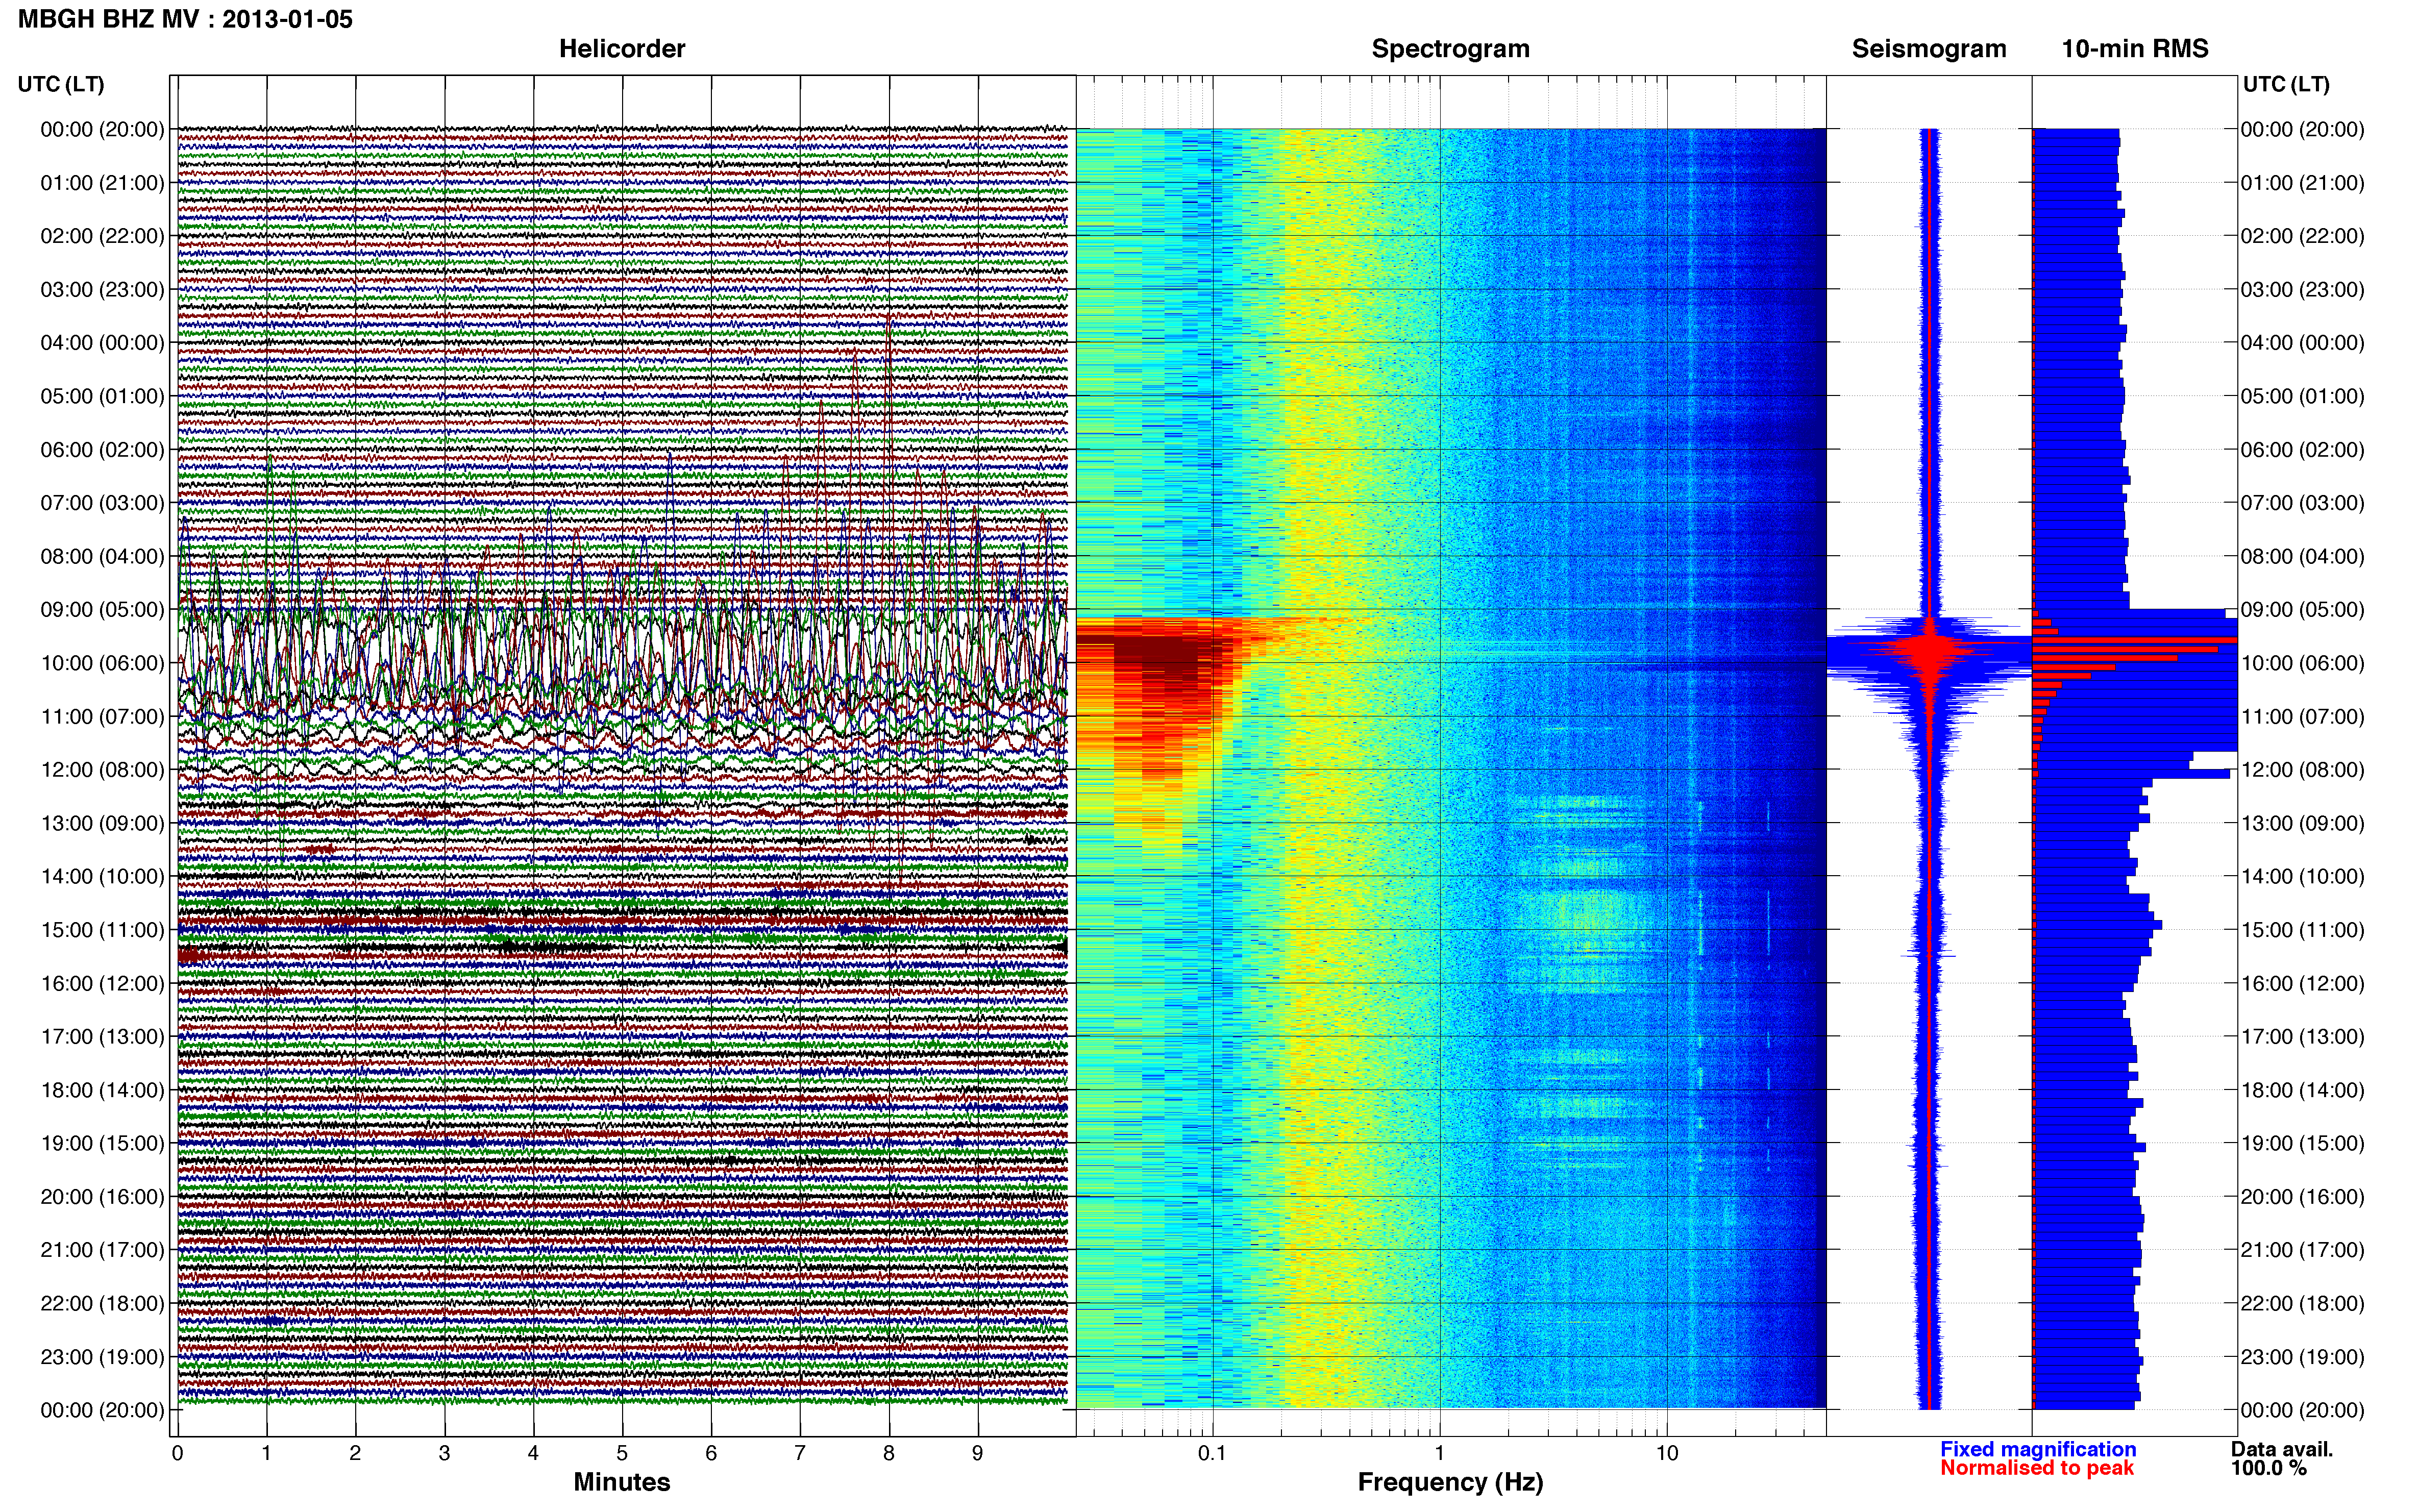The width and height of the screenshot is (2419, 1512).
Task: Click the right 'UTC (LT)' axis label
Action: pos(2286,84)
